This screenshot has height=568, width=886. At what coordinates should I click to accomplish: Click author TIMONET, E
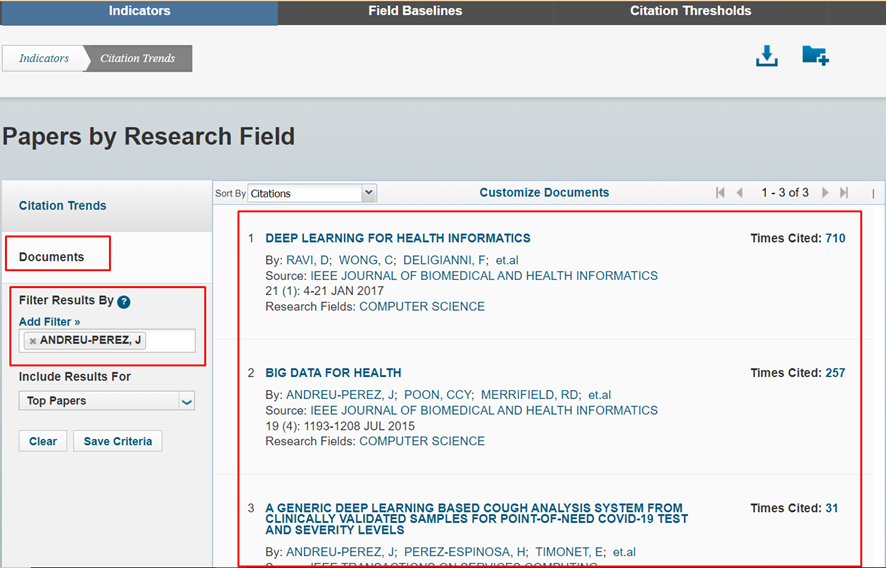tap(571, 552)
